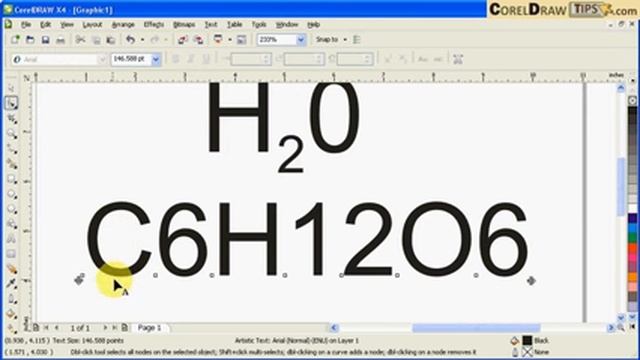Open the Bitmaps menu
Viewport: 640px width, 360px height.
click(184, 24)
